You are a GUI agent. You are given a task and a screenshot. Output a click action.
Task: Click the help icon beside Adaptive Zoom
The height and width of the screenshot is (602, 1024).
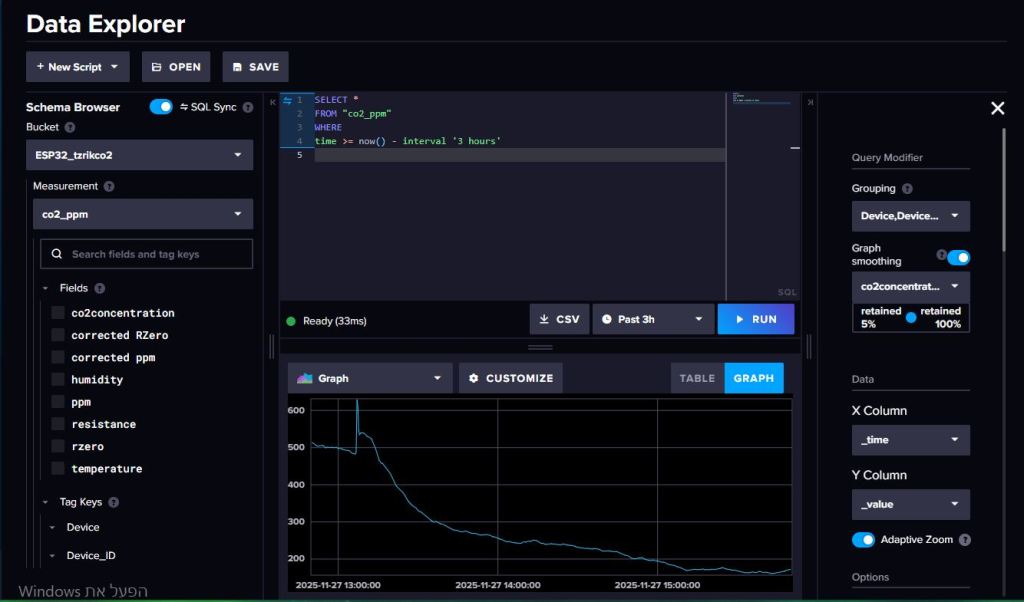click(x=964, y=540)
